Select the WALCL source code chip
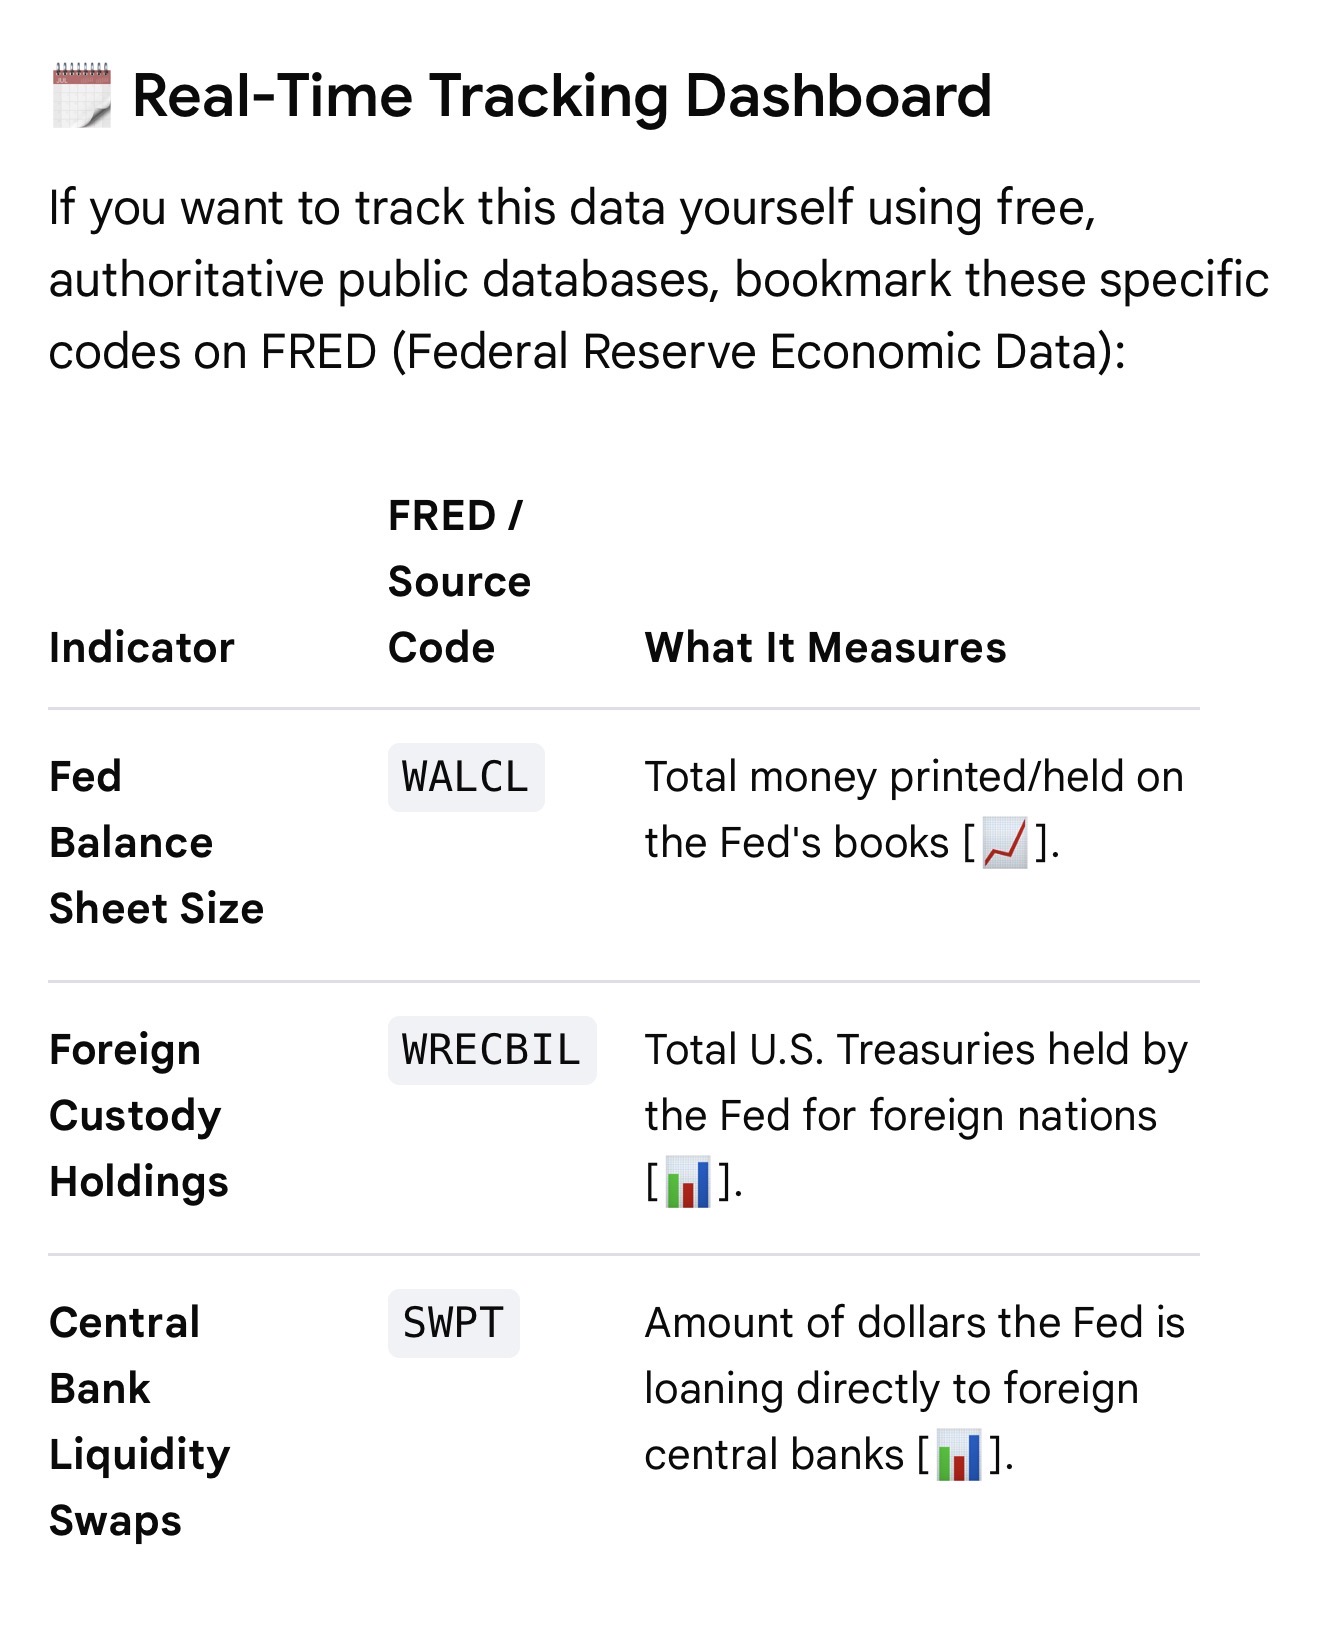This screenshot has width=1320, height=1633. [466, 777]
